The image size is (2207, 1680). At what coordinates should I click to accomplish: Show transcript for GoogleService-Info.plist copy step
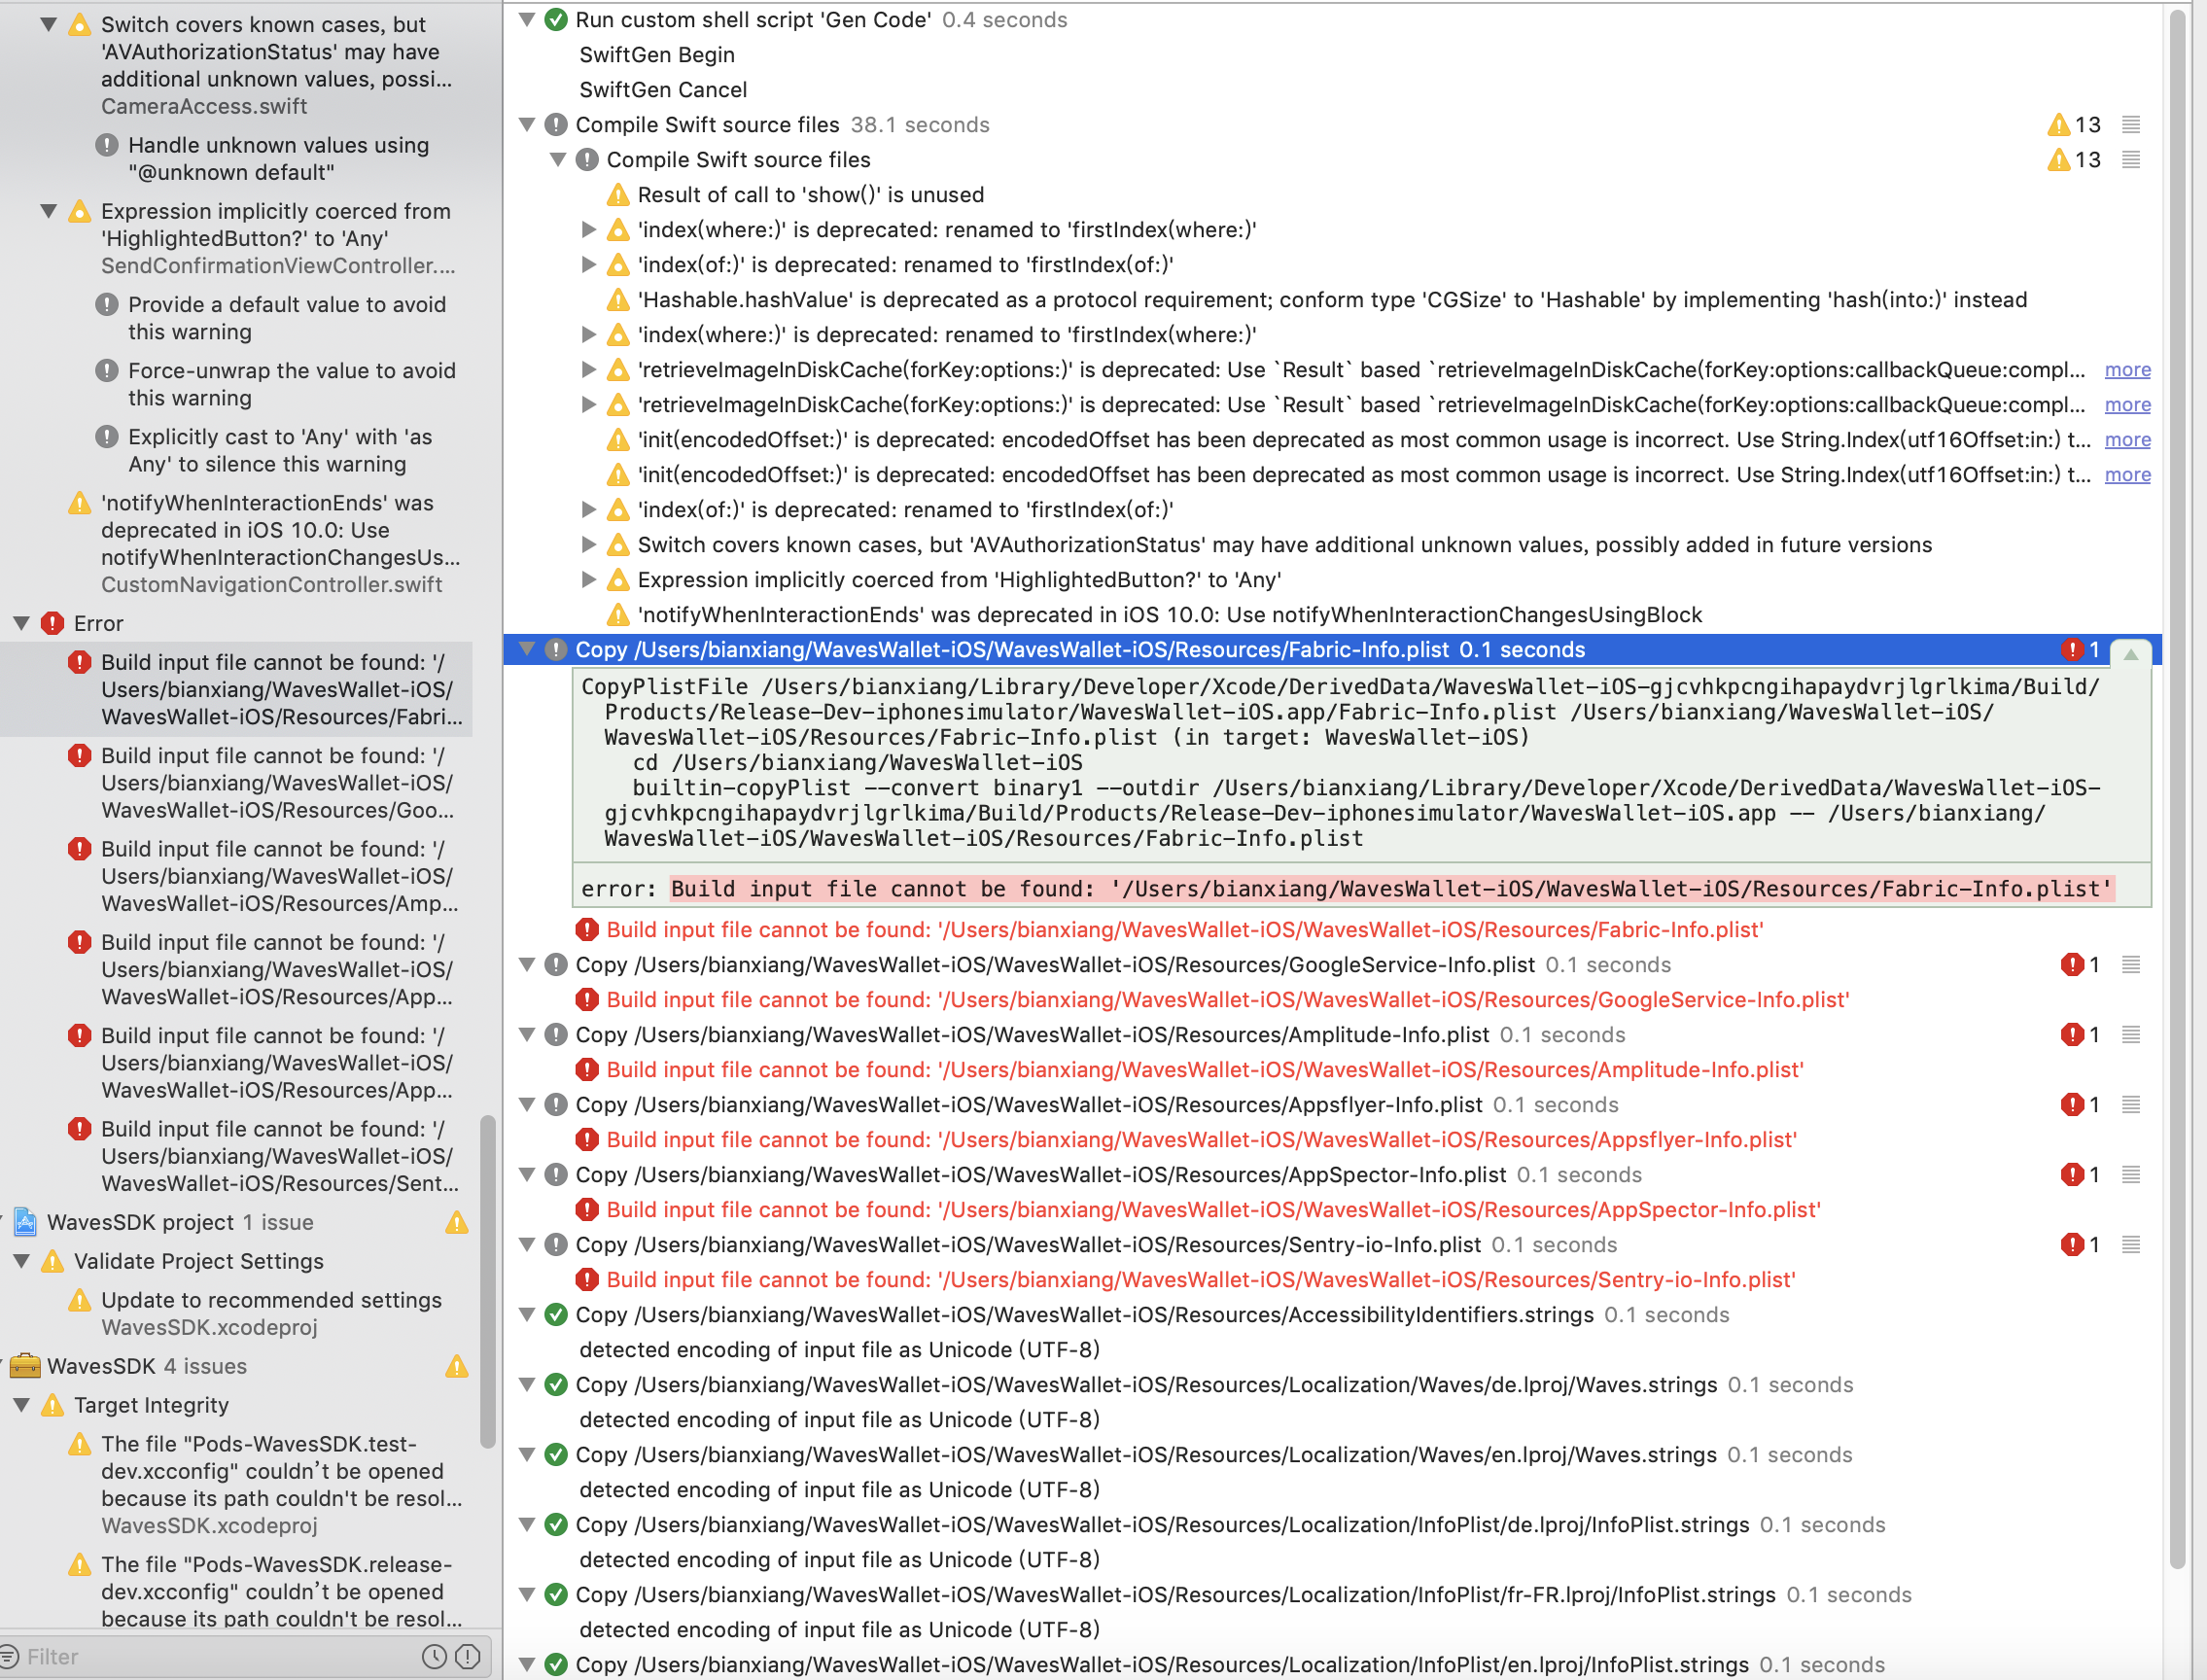coord(2131,965)
